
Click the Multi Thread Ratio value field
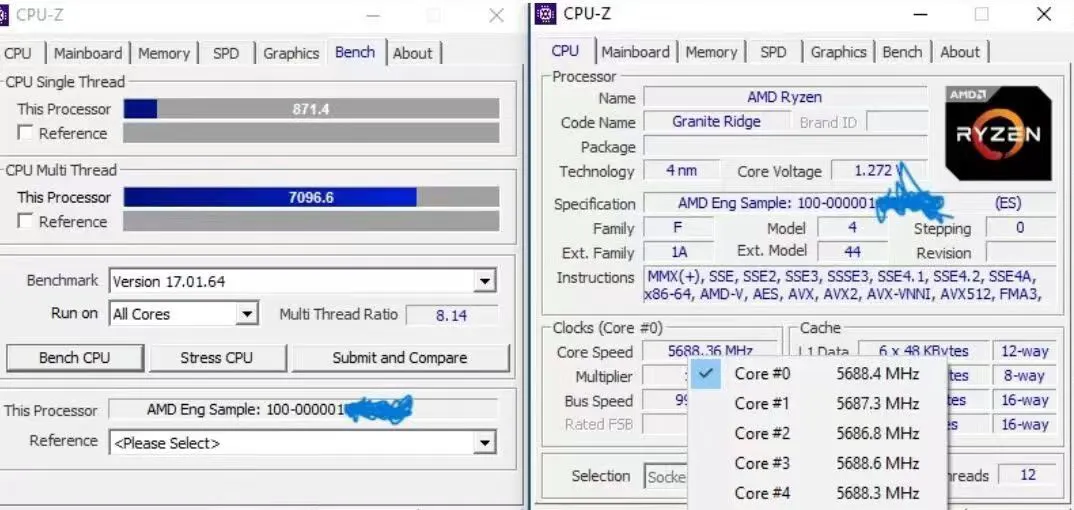452,314
